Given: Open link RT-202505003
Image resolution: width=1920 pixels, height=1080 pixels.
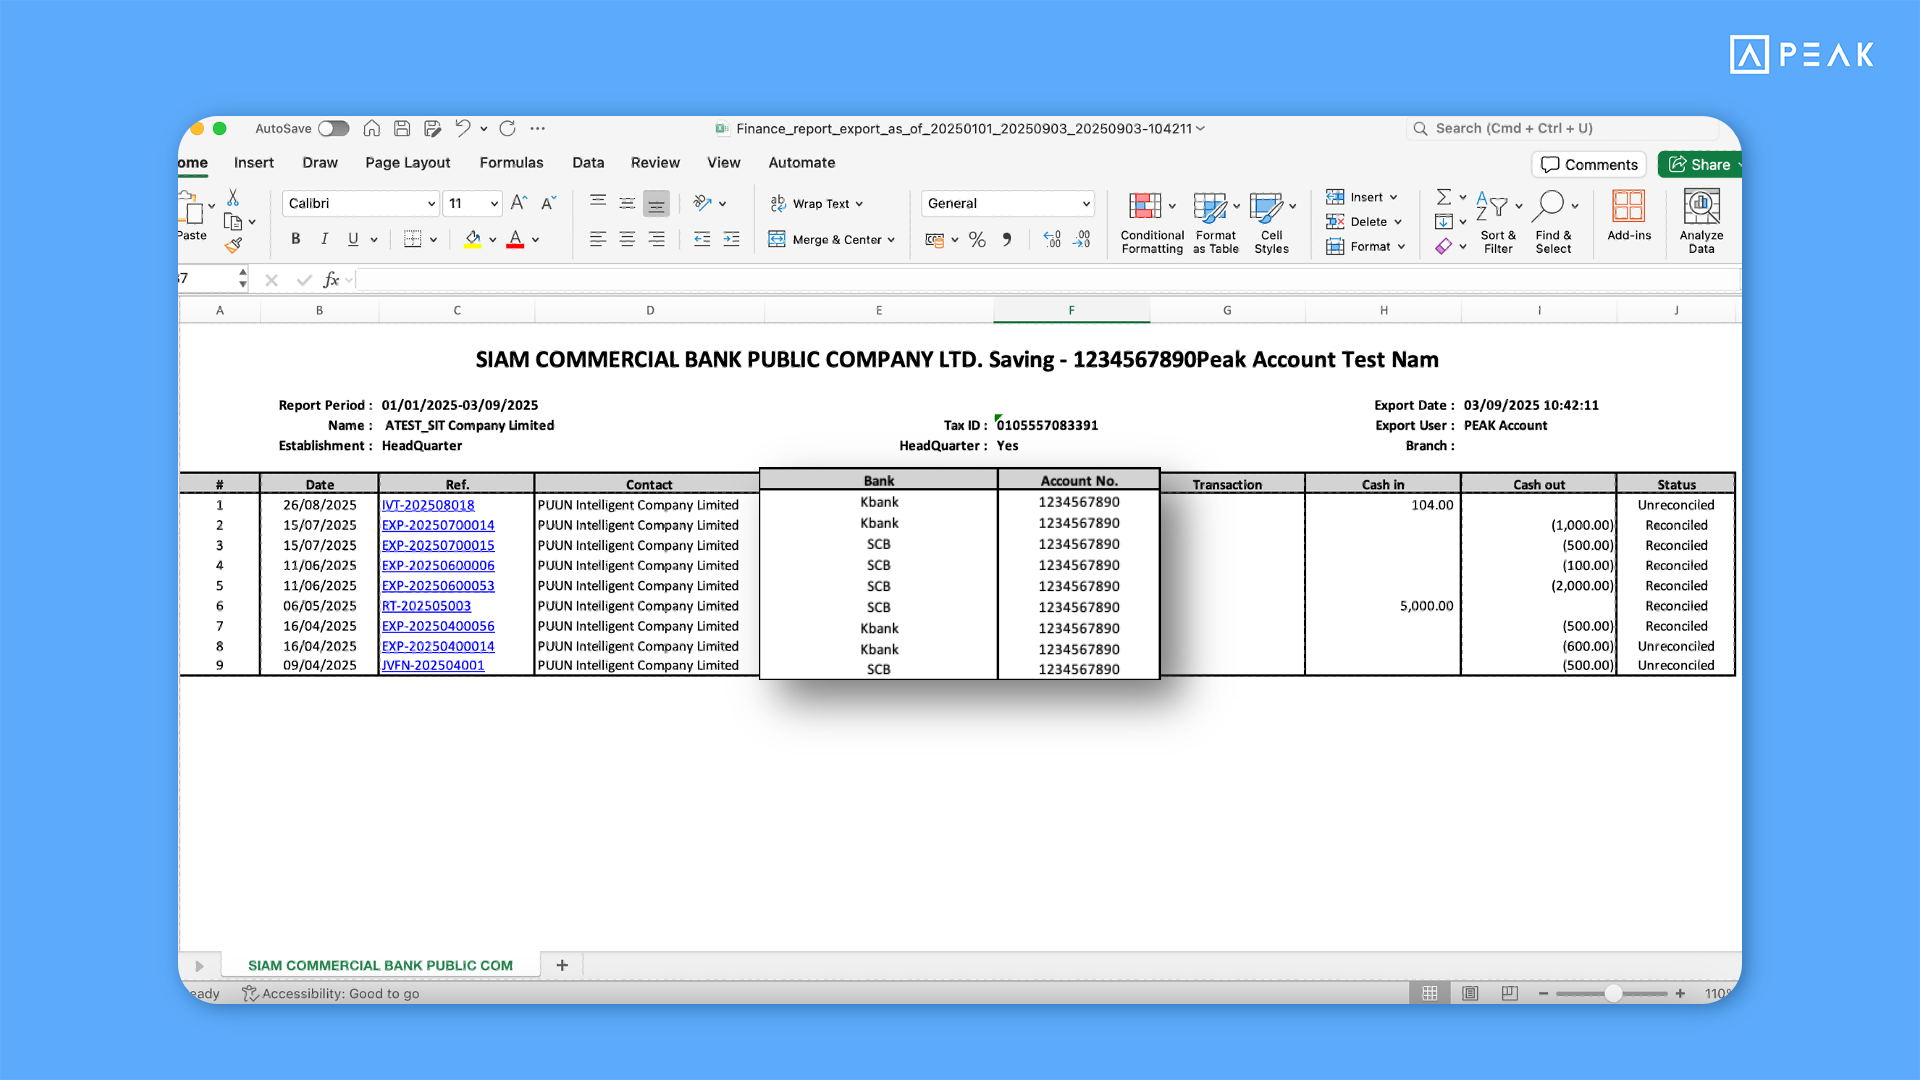Looking at the screenshot, I should coord(426,606).
